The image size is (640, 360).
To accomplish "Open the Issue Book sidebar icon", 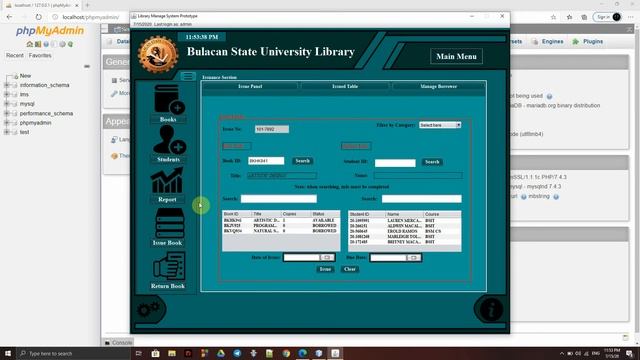I will tap(169, 224).
